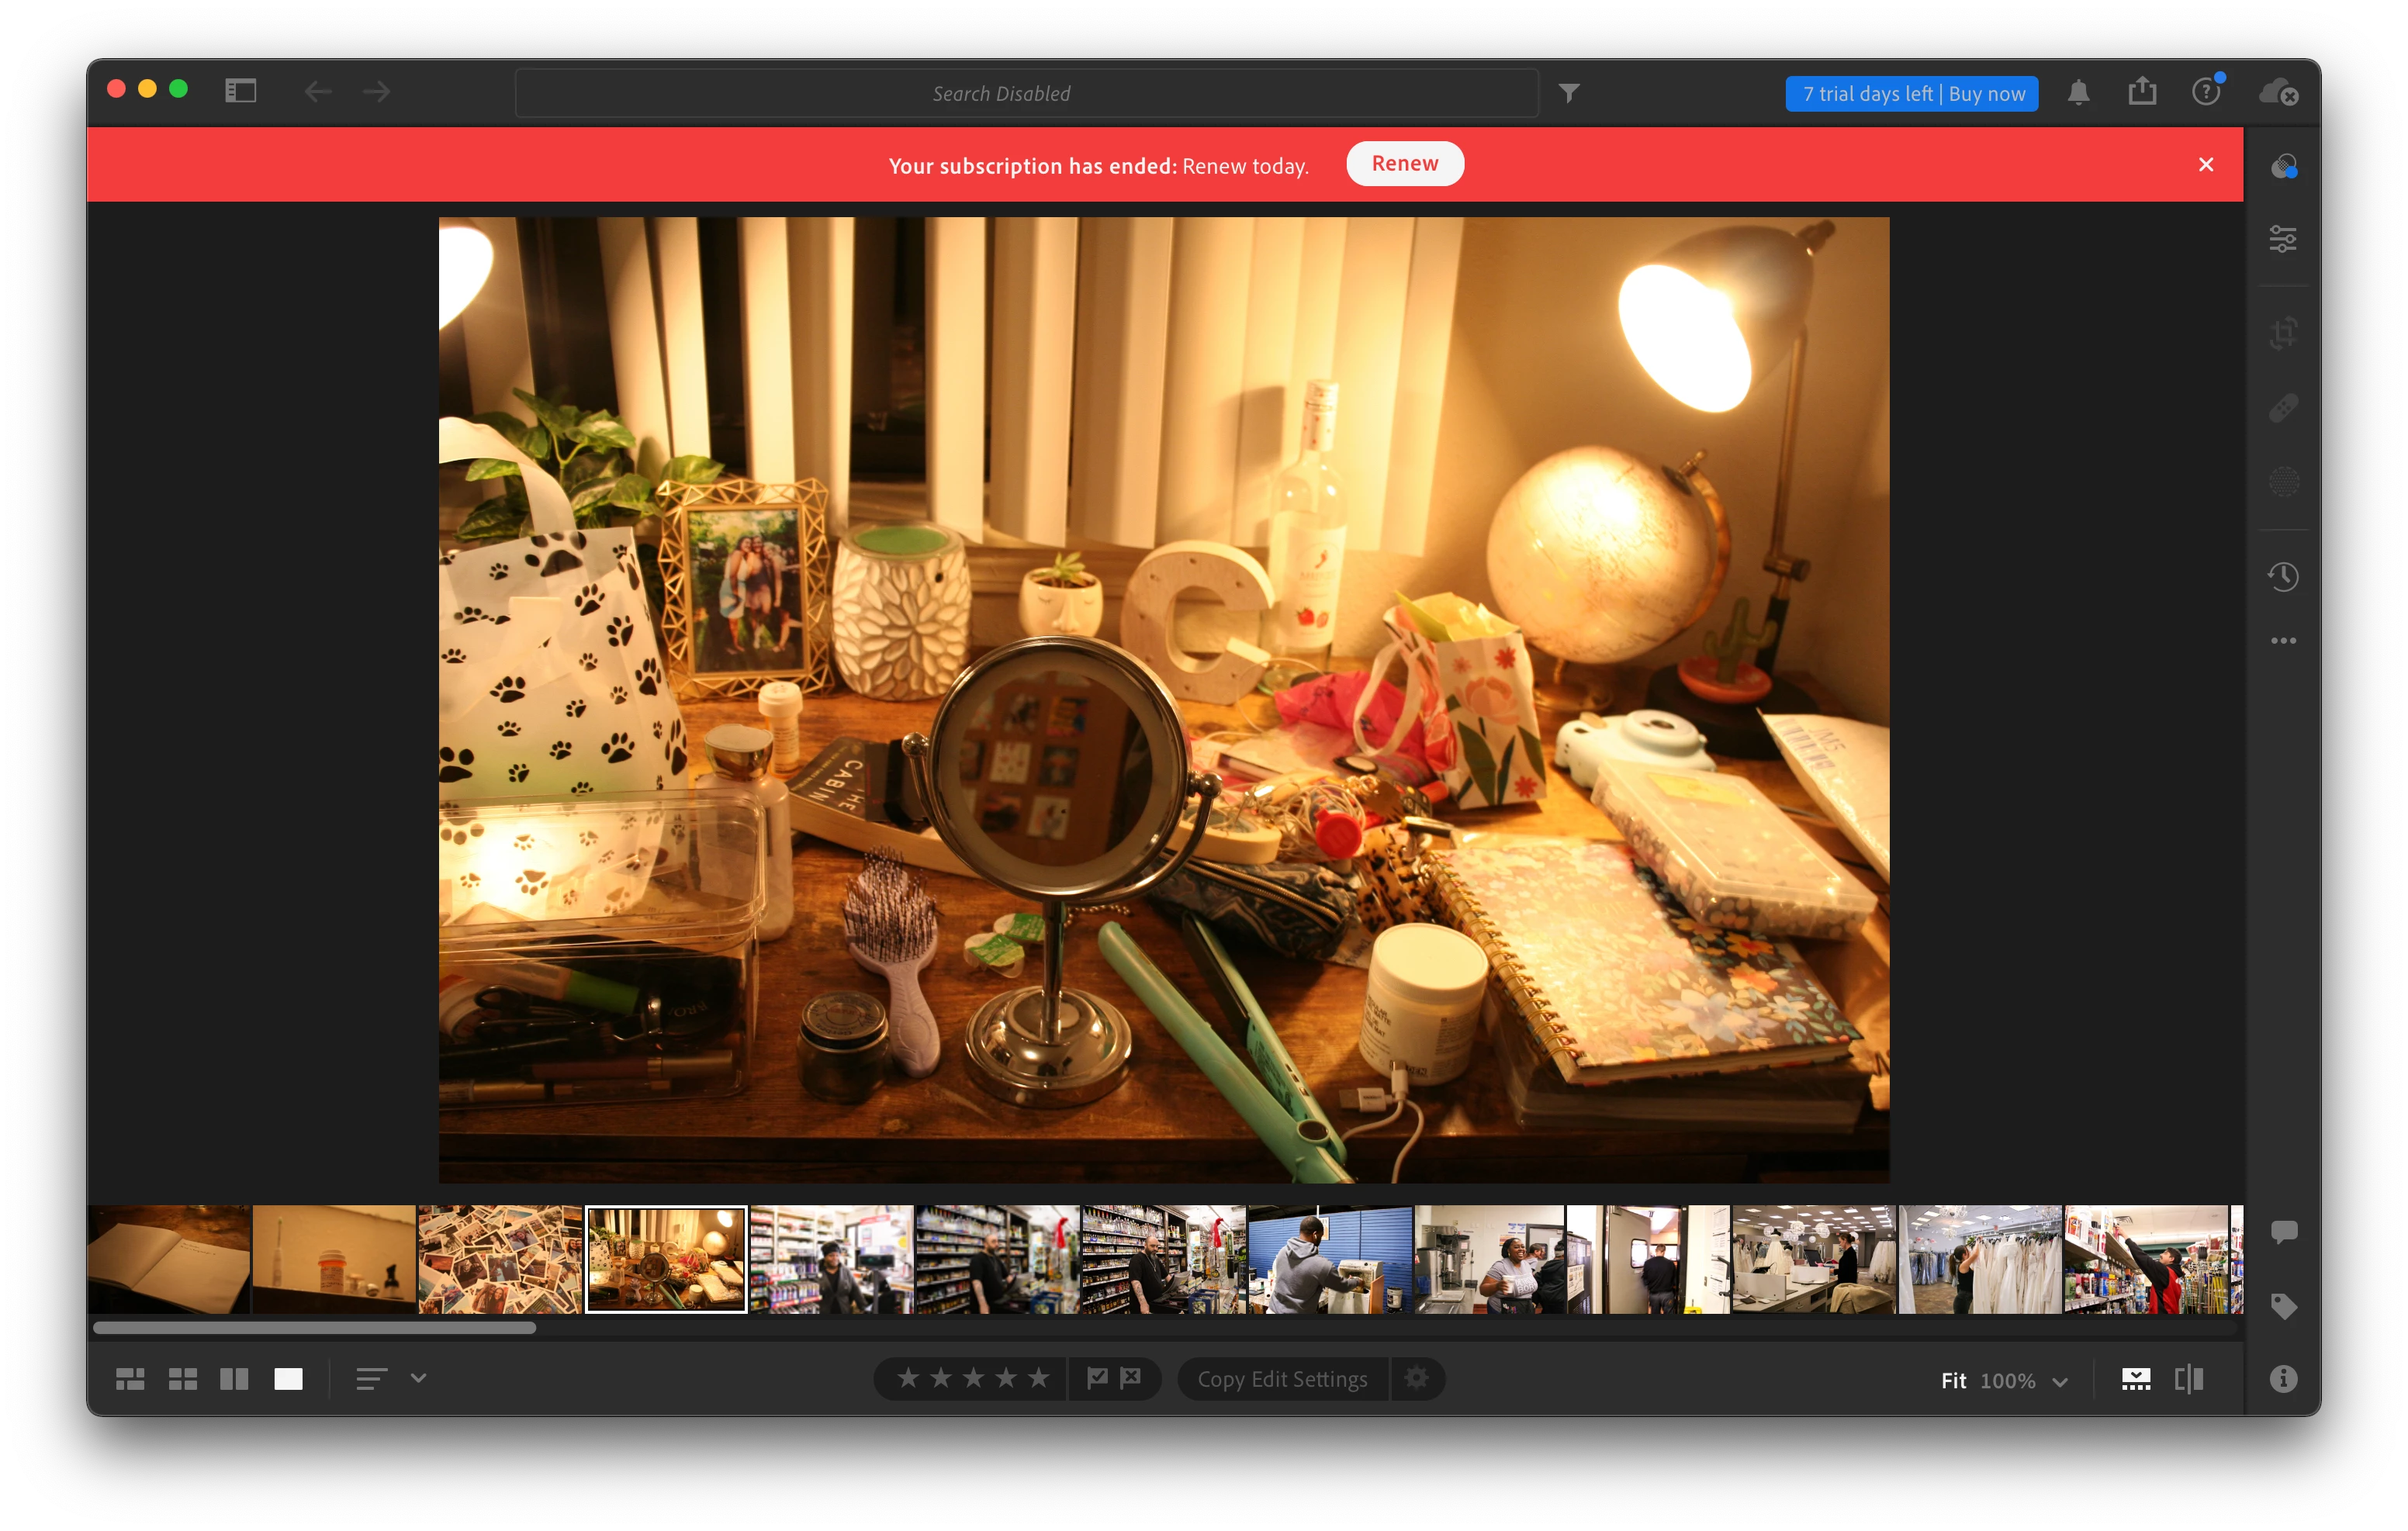
Task: Flag photo as picked
Action: 1097,1378
